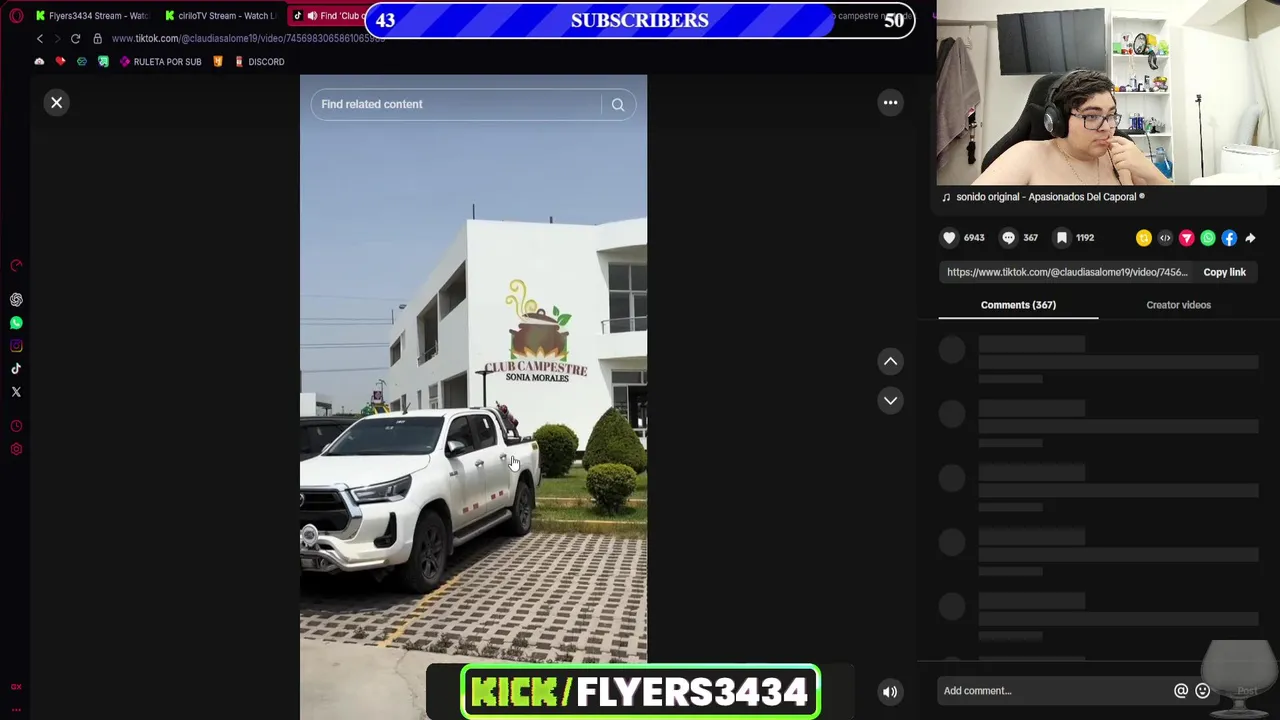Screen dimensions: 1280x720
Task: Open the RULETA POR SUB bookmark
Action: [x=160, y=62]
